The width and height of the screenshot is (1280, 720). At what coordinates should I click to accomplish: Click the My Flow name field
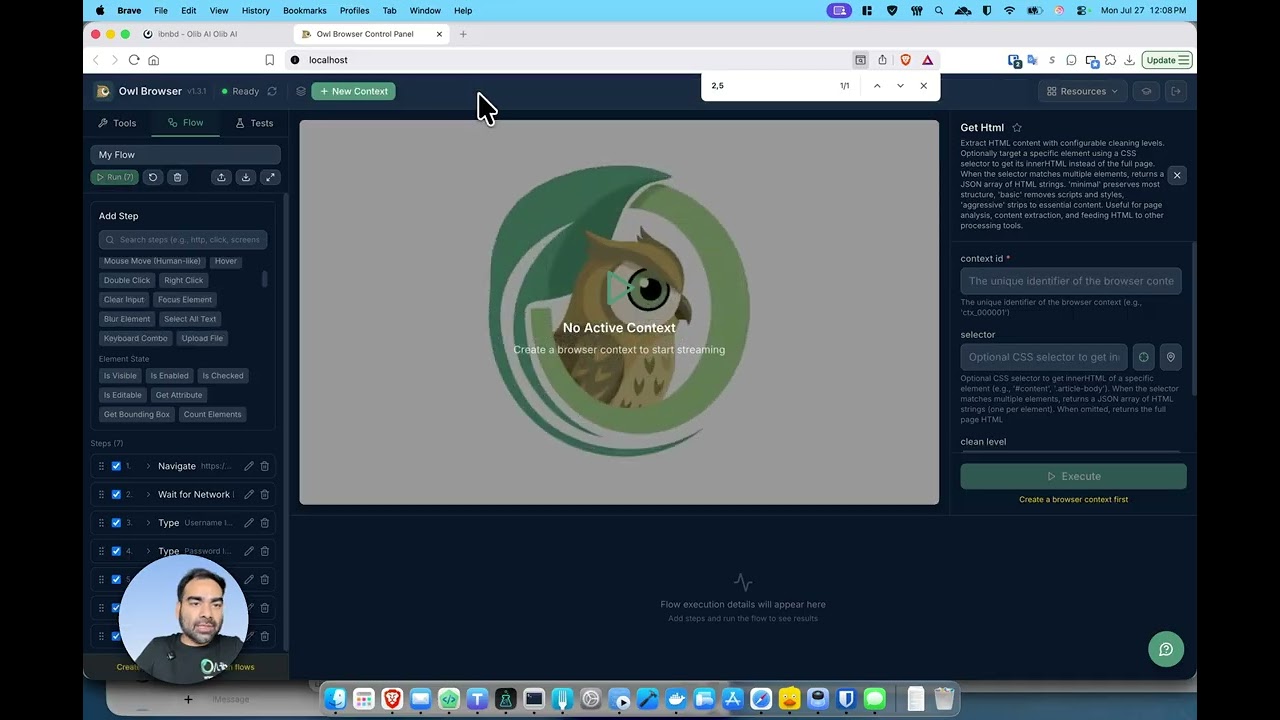[185, 155]
